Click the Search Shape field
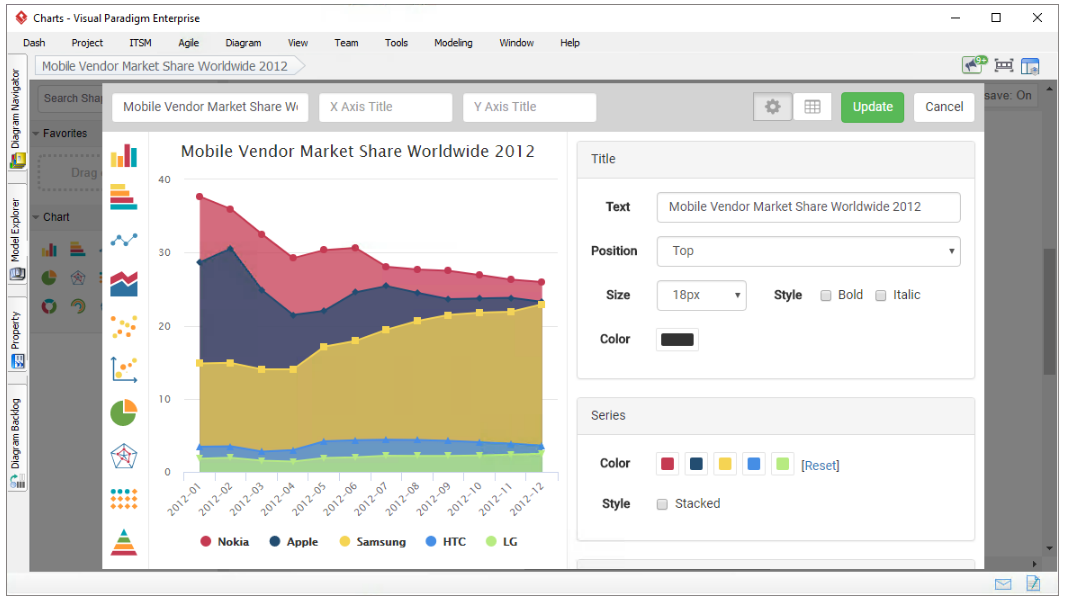Viewport: 1066px width, 605px height. (70, 99)
